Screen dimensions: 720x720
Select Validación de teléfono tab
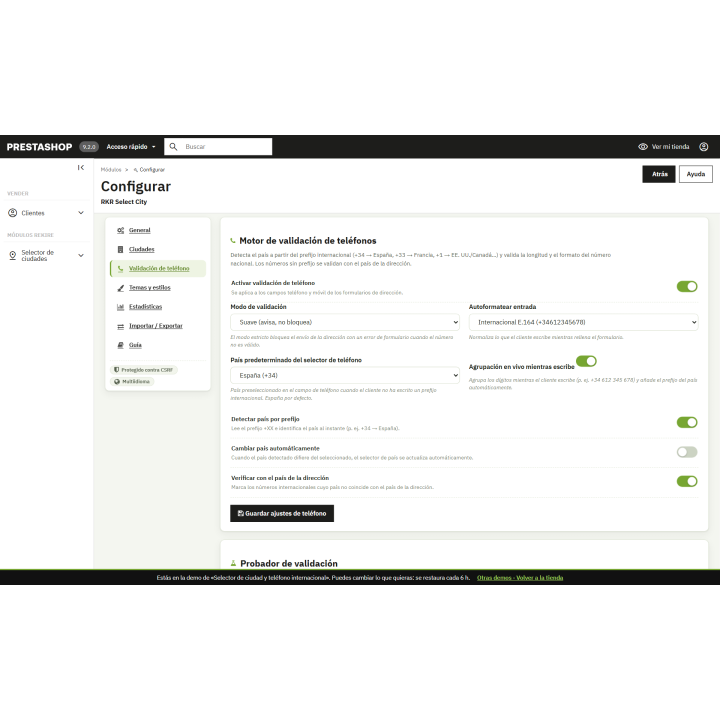click(x=159, y=269)
